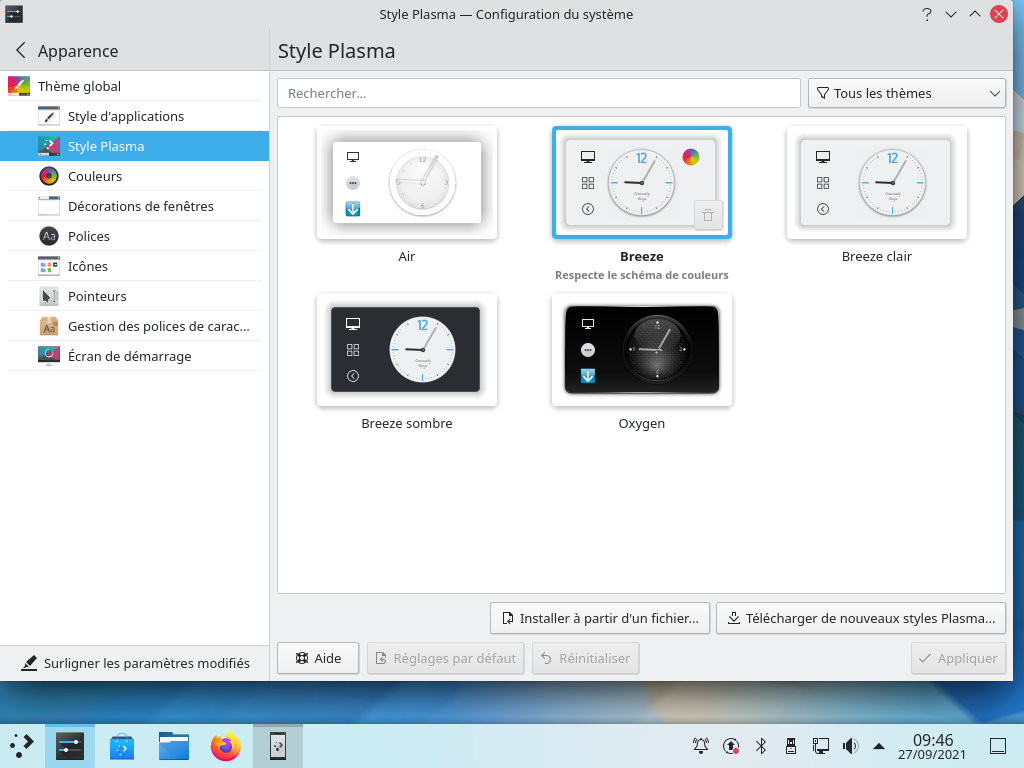Select the Breeze sombre theme thumbnail
1024x768 pixels.
pos(407,349)
